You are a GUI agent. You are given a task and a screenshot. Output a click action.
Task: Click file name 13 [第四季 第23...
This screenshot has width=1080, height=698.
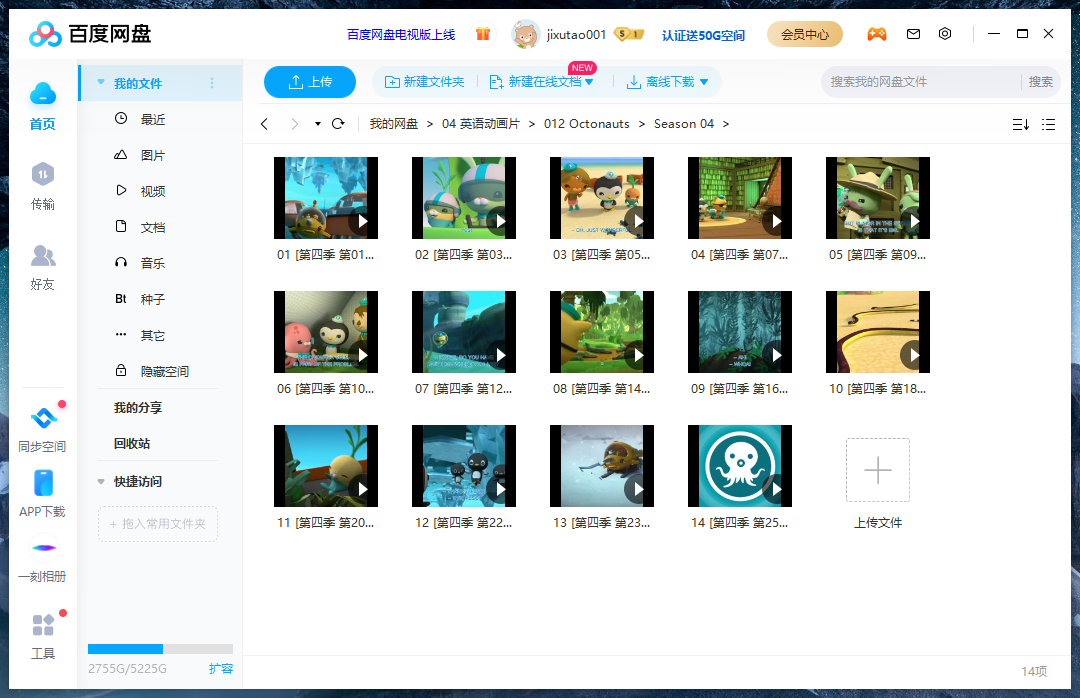coord(602,522)
